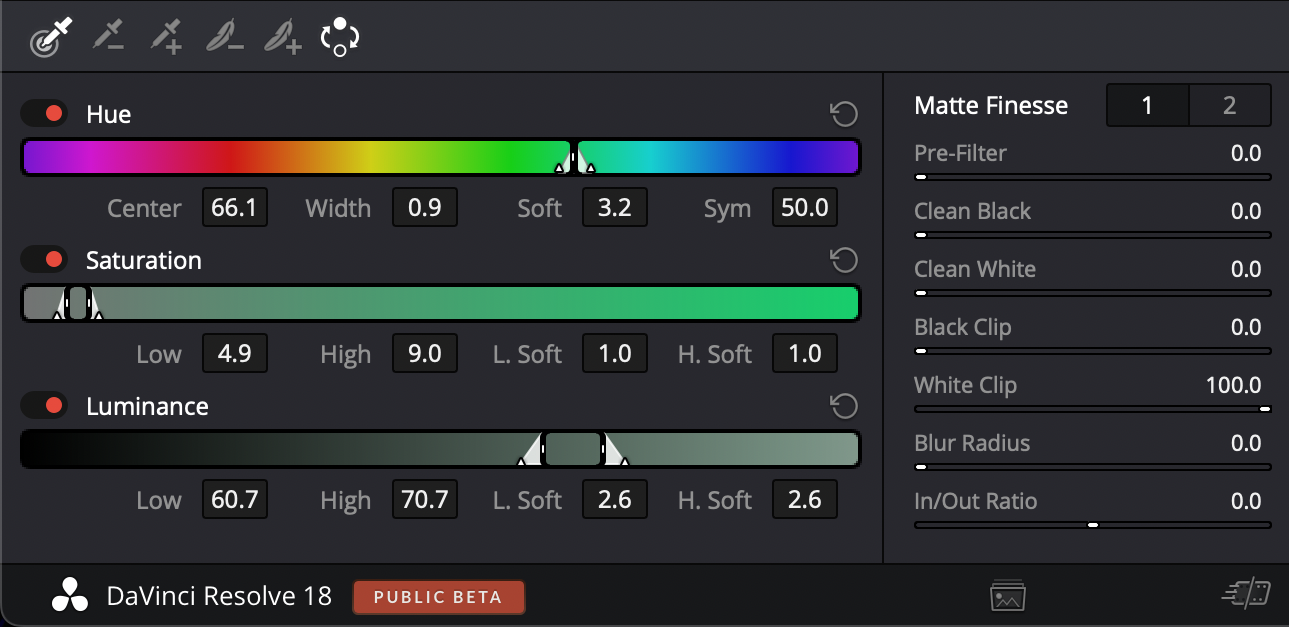Image resolution: width=1289 pixels, height=627 pixels.
Task: Toggle the Luminance qualifier off
Action: [44, 406]
